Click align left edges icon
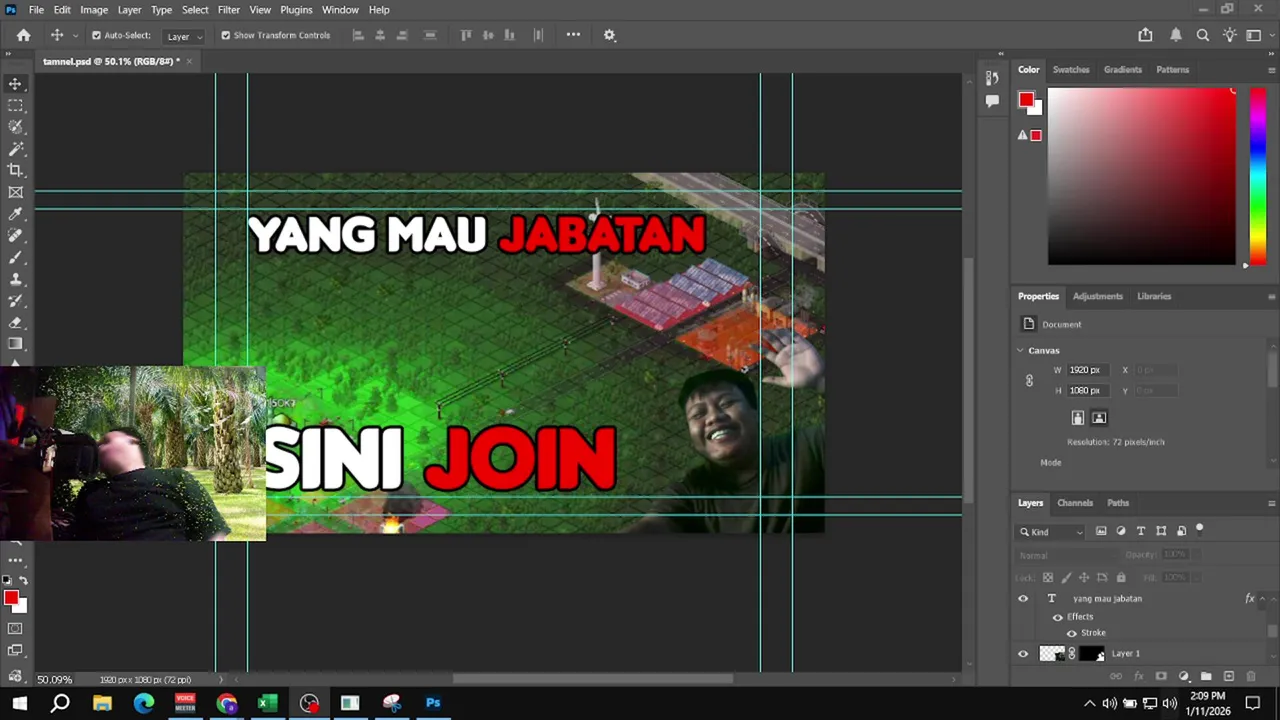Image resolution: width=1280 pixels, height=720 pixels. 357,35
